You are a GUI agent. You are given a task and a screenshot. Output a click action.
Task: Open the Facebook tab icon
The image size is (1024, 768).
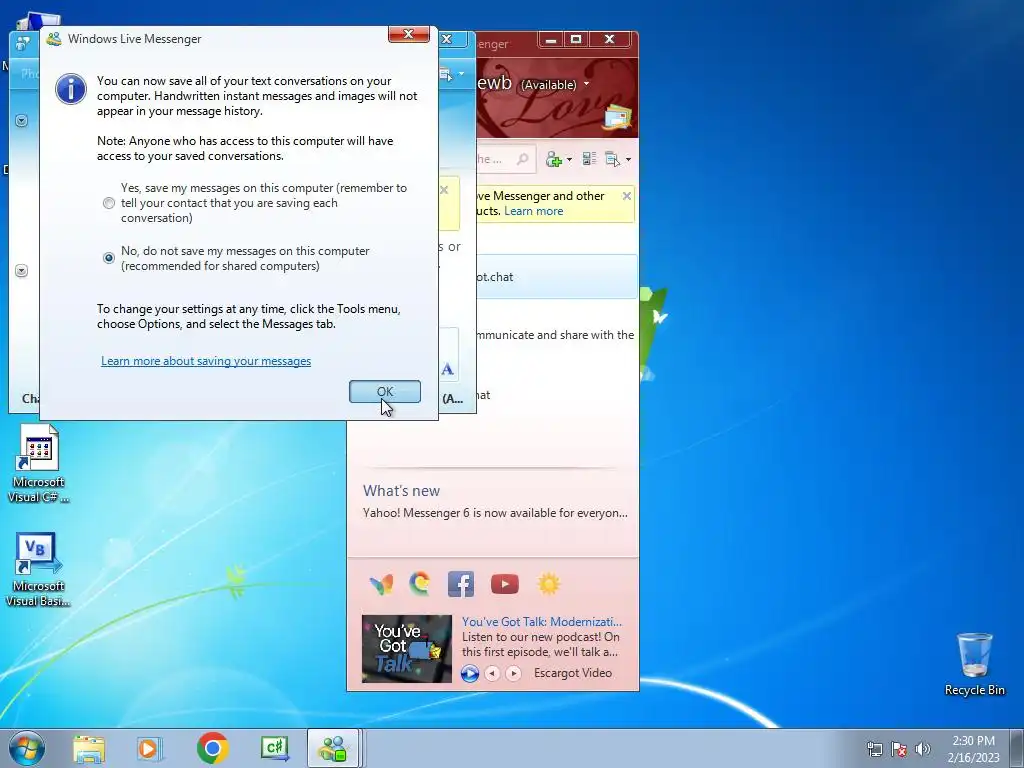pyautogui.click(x=461, y=584)
